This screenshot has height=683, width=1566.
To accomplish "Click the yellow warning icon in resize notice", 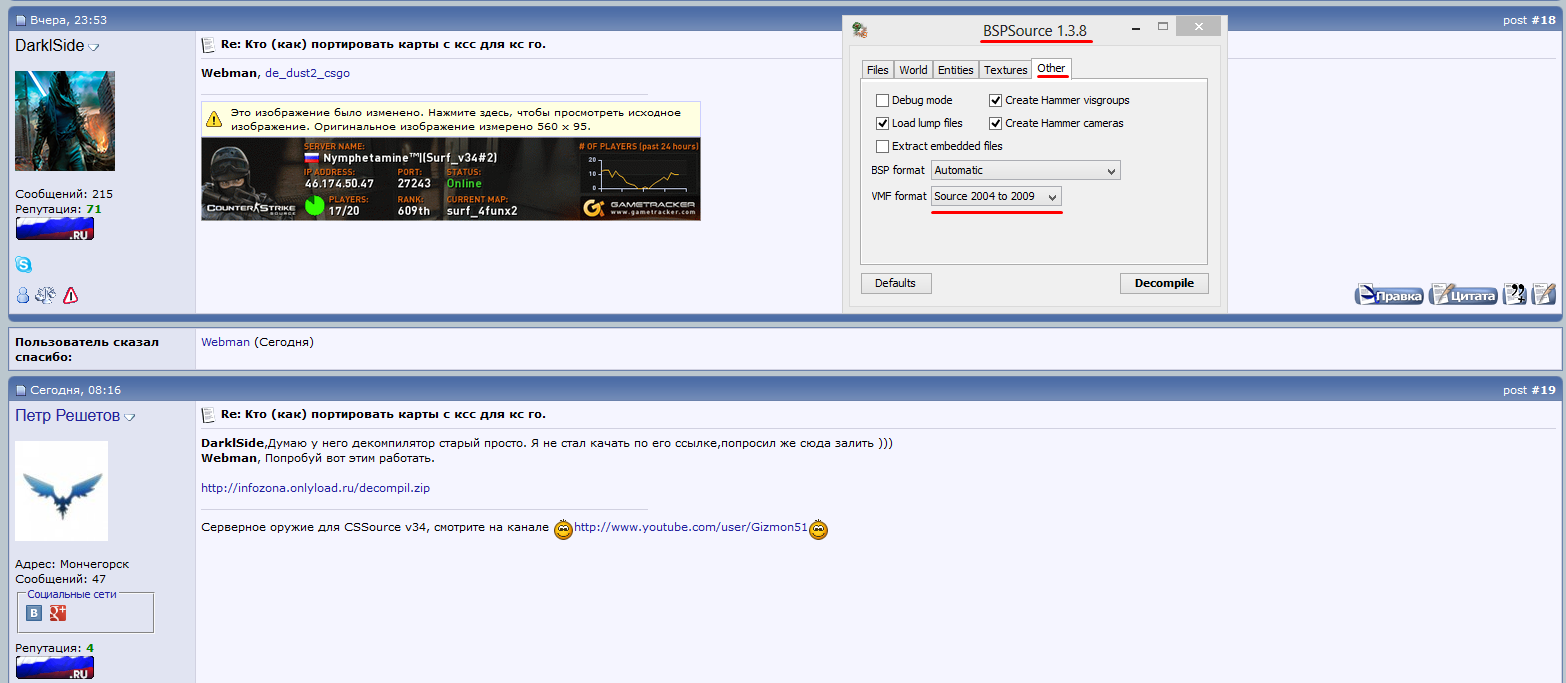I will point(214,119).
